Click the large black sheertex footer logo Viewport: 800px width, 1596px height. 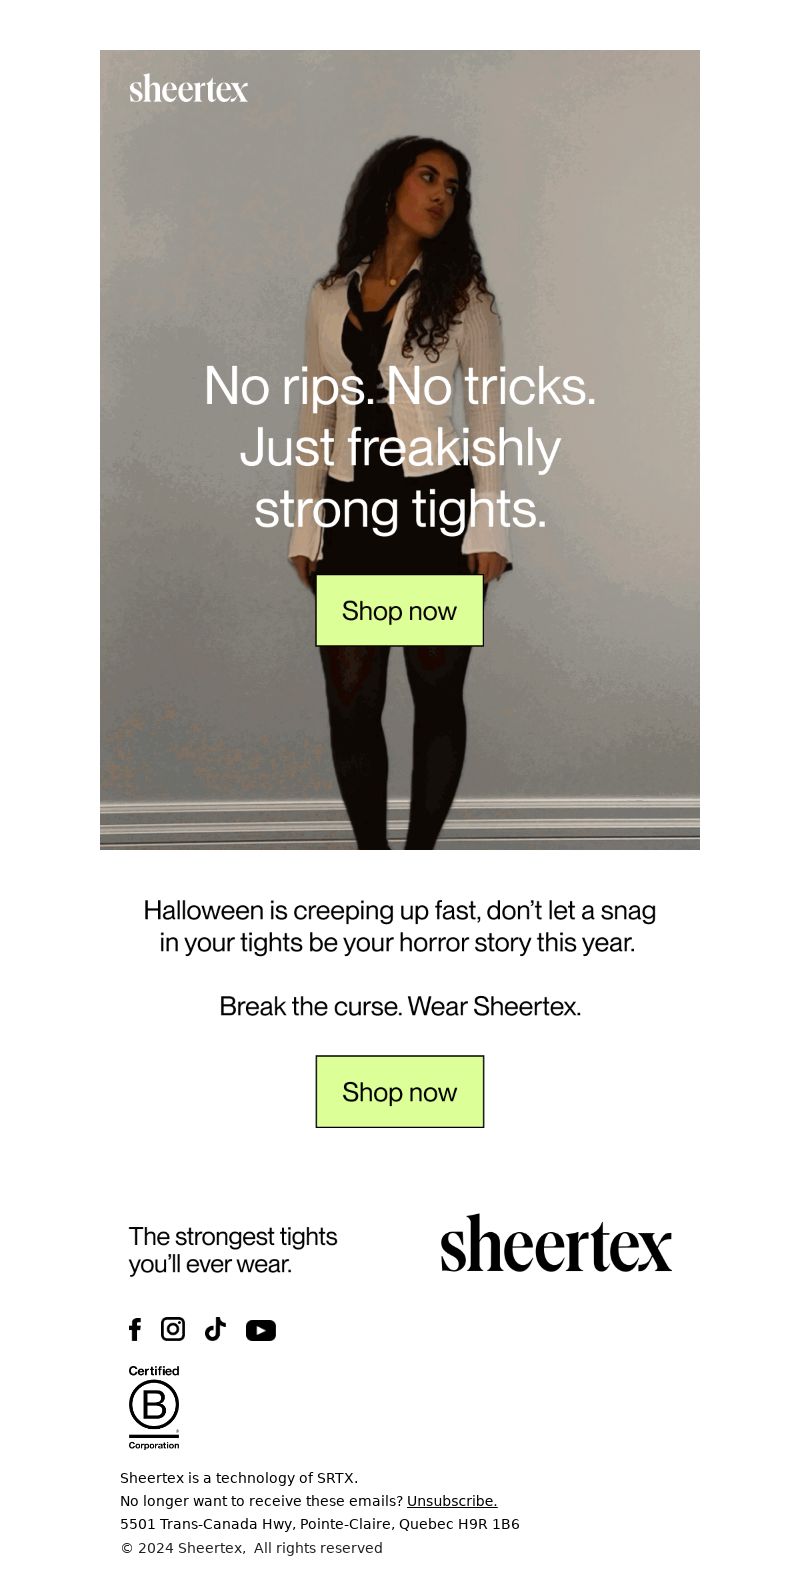[556, 1244]
